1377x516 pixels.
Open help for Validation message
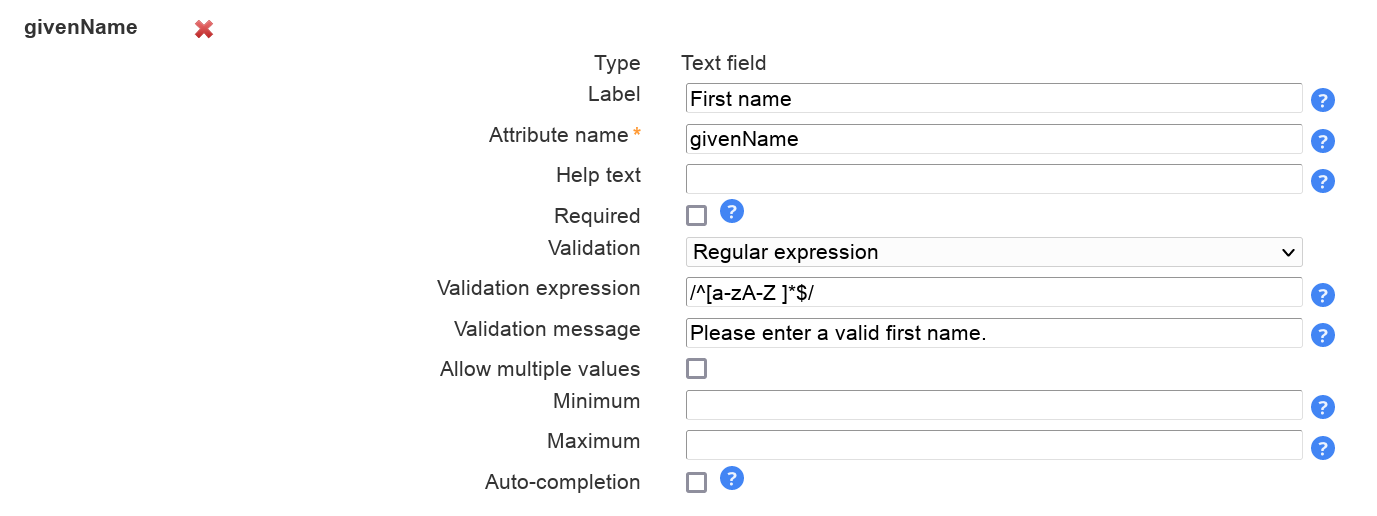pos(1323,335)
